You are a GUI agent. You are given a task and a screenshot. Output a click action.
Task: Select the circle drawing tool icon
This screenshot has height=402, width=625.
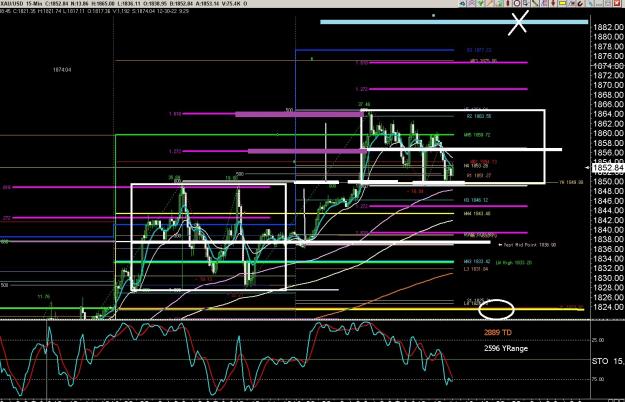517,4
